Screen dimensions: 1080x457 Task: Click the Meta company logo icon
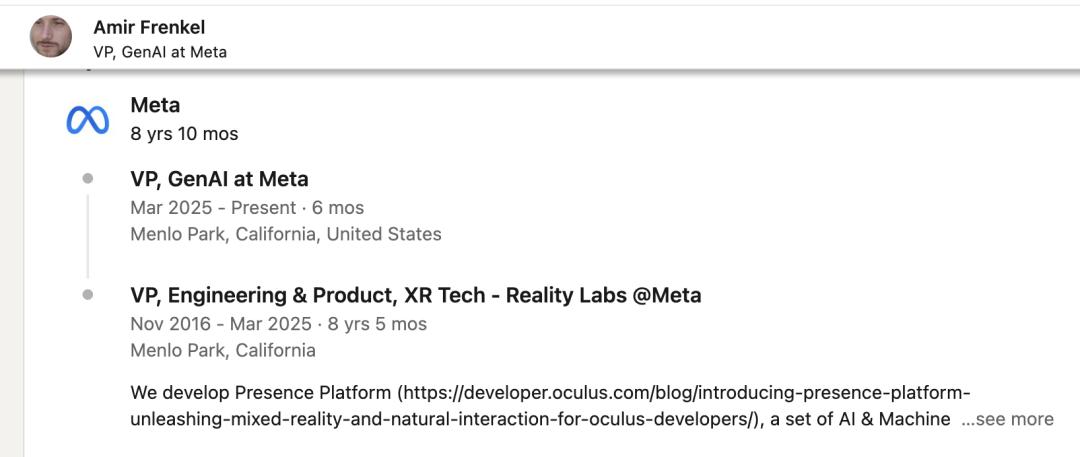point(87,120)
